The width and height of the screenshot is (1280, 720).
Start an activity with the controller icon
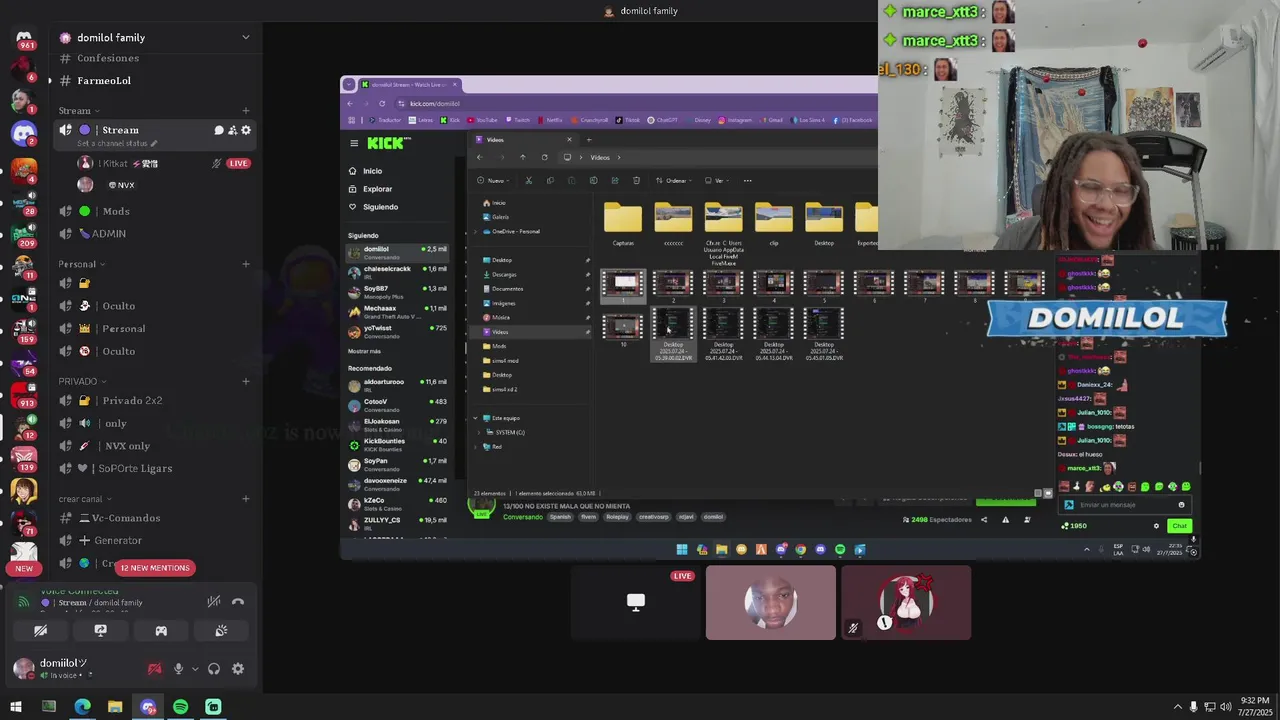(x=161, y=631)
